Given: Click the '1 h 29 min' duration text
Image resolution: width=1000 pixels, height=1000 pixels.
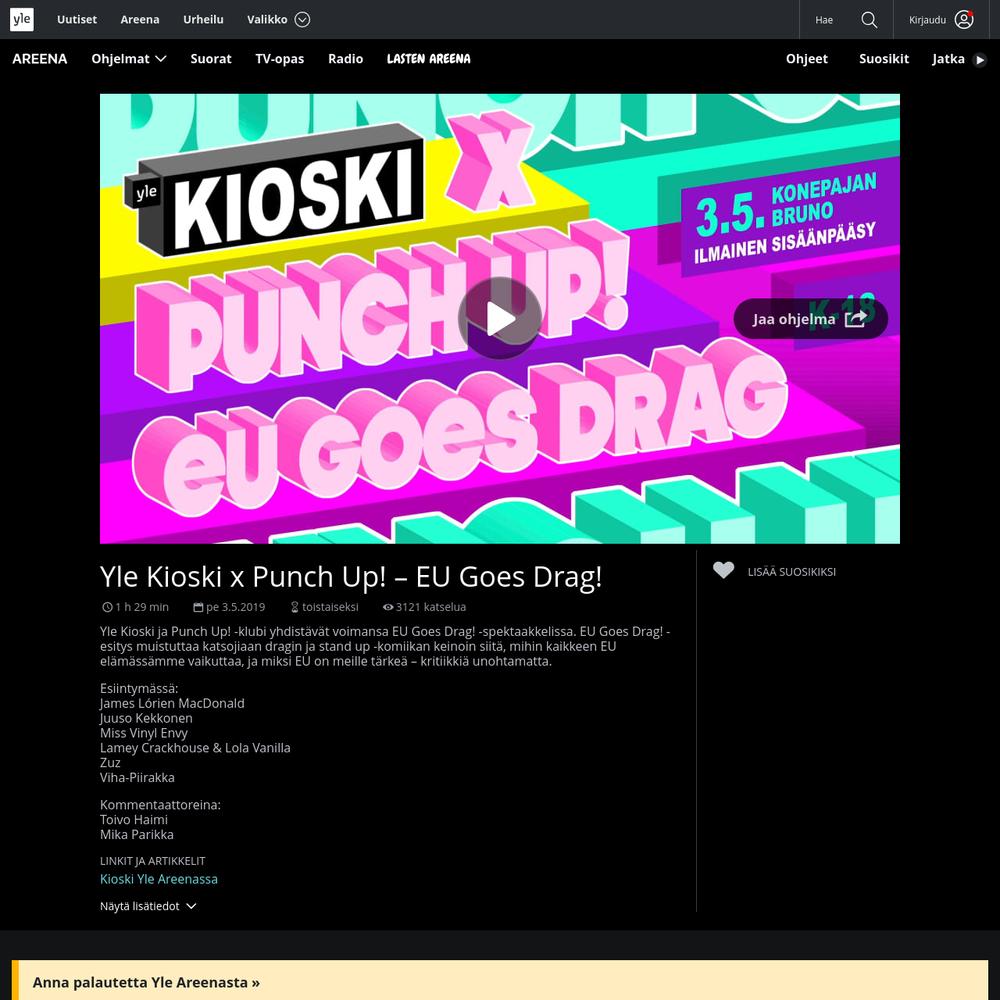Looking at the screenshot, I should (x=142, y=607).
